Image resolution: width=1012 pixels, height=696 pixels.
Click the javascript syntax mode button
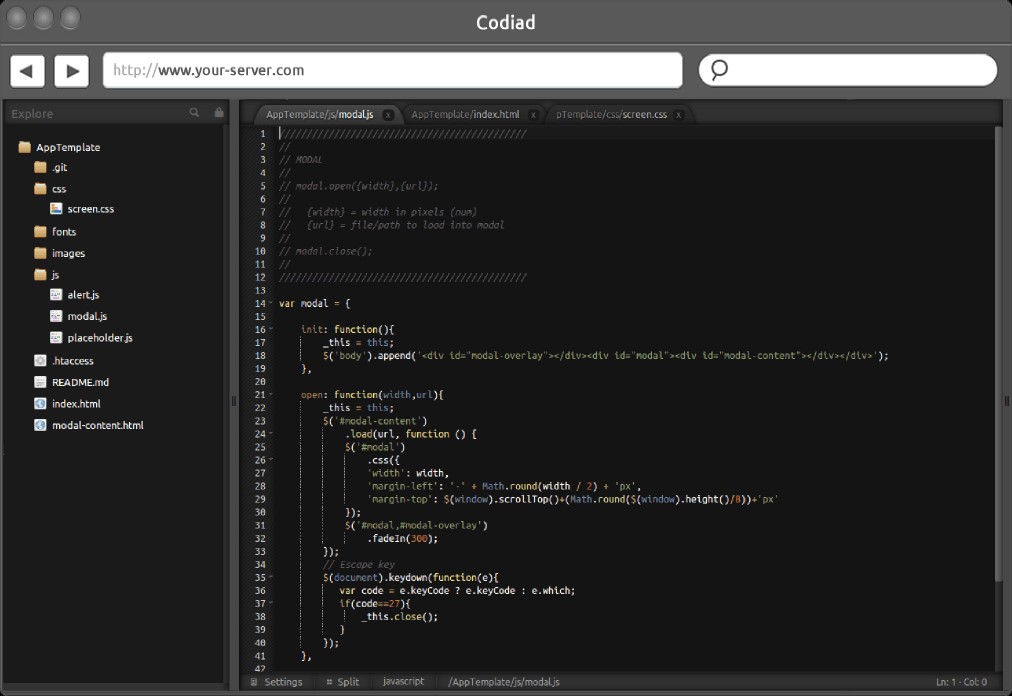click(x=404, y=681)
